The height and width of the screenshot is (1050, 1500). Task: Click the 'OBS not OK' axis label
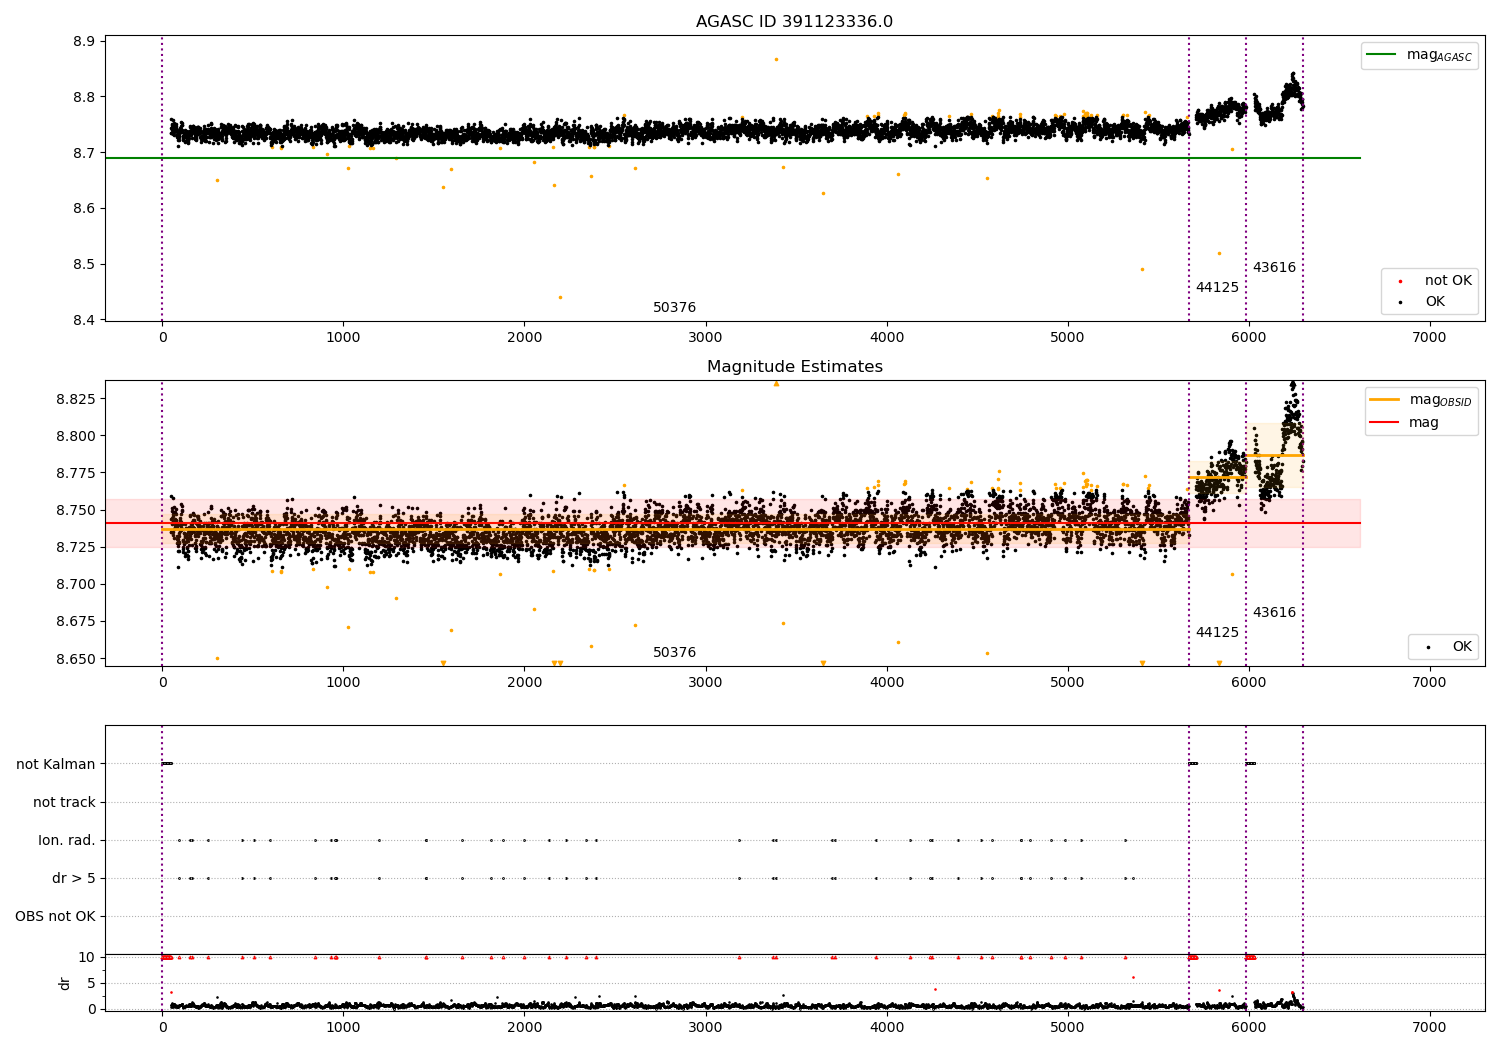tap(56, 916)
